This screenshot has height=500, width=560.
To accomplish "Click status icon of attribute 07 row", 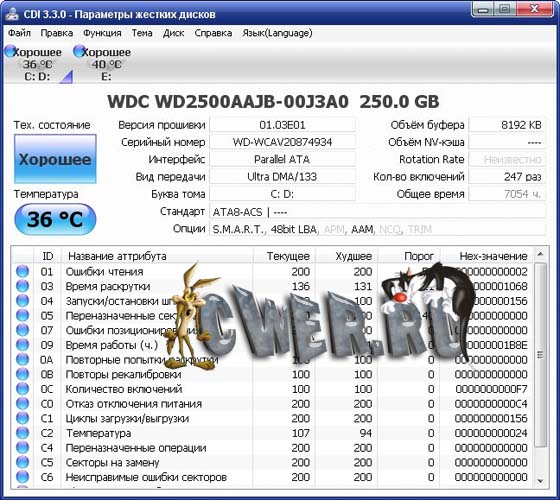I will point(22,330).
